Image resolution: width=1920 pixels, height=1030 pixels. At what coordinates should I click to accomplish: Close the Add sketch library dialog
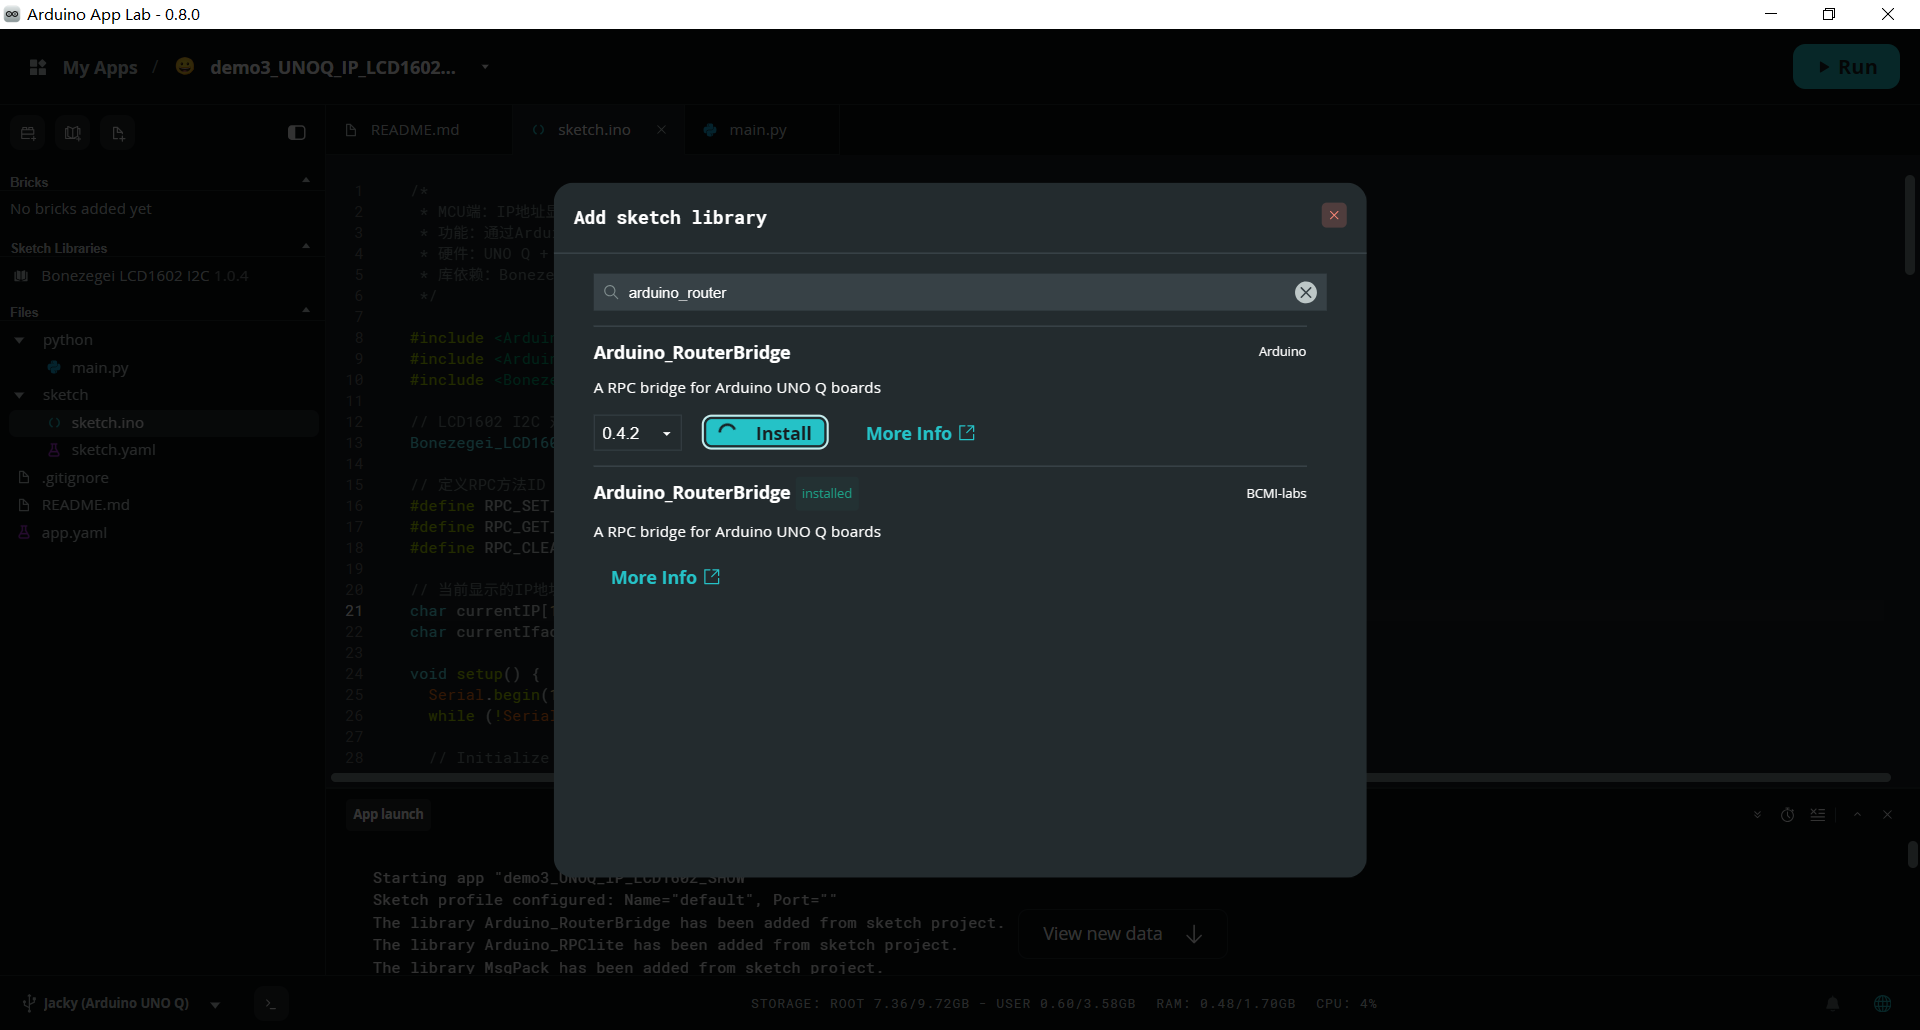(1333, 216)
